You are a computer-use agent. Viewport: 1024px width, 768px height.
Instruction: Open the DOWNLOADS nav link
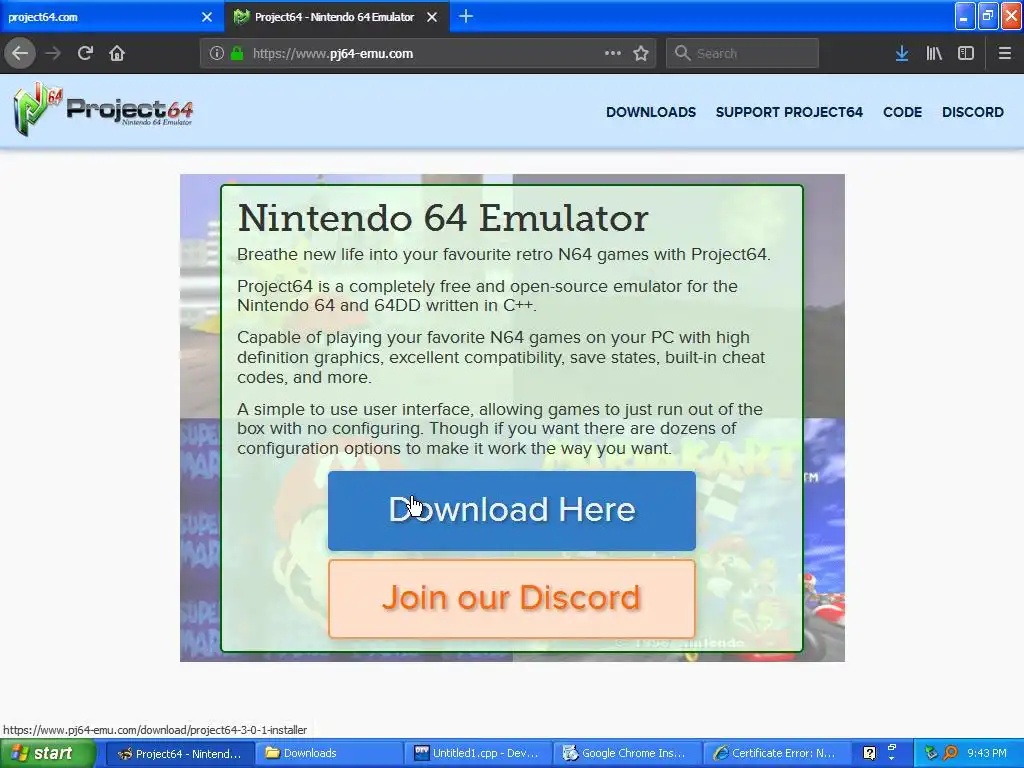pos(650,112)
